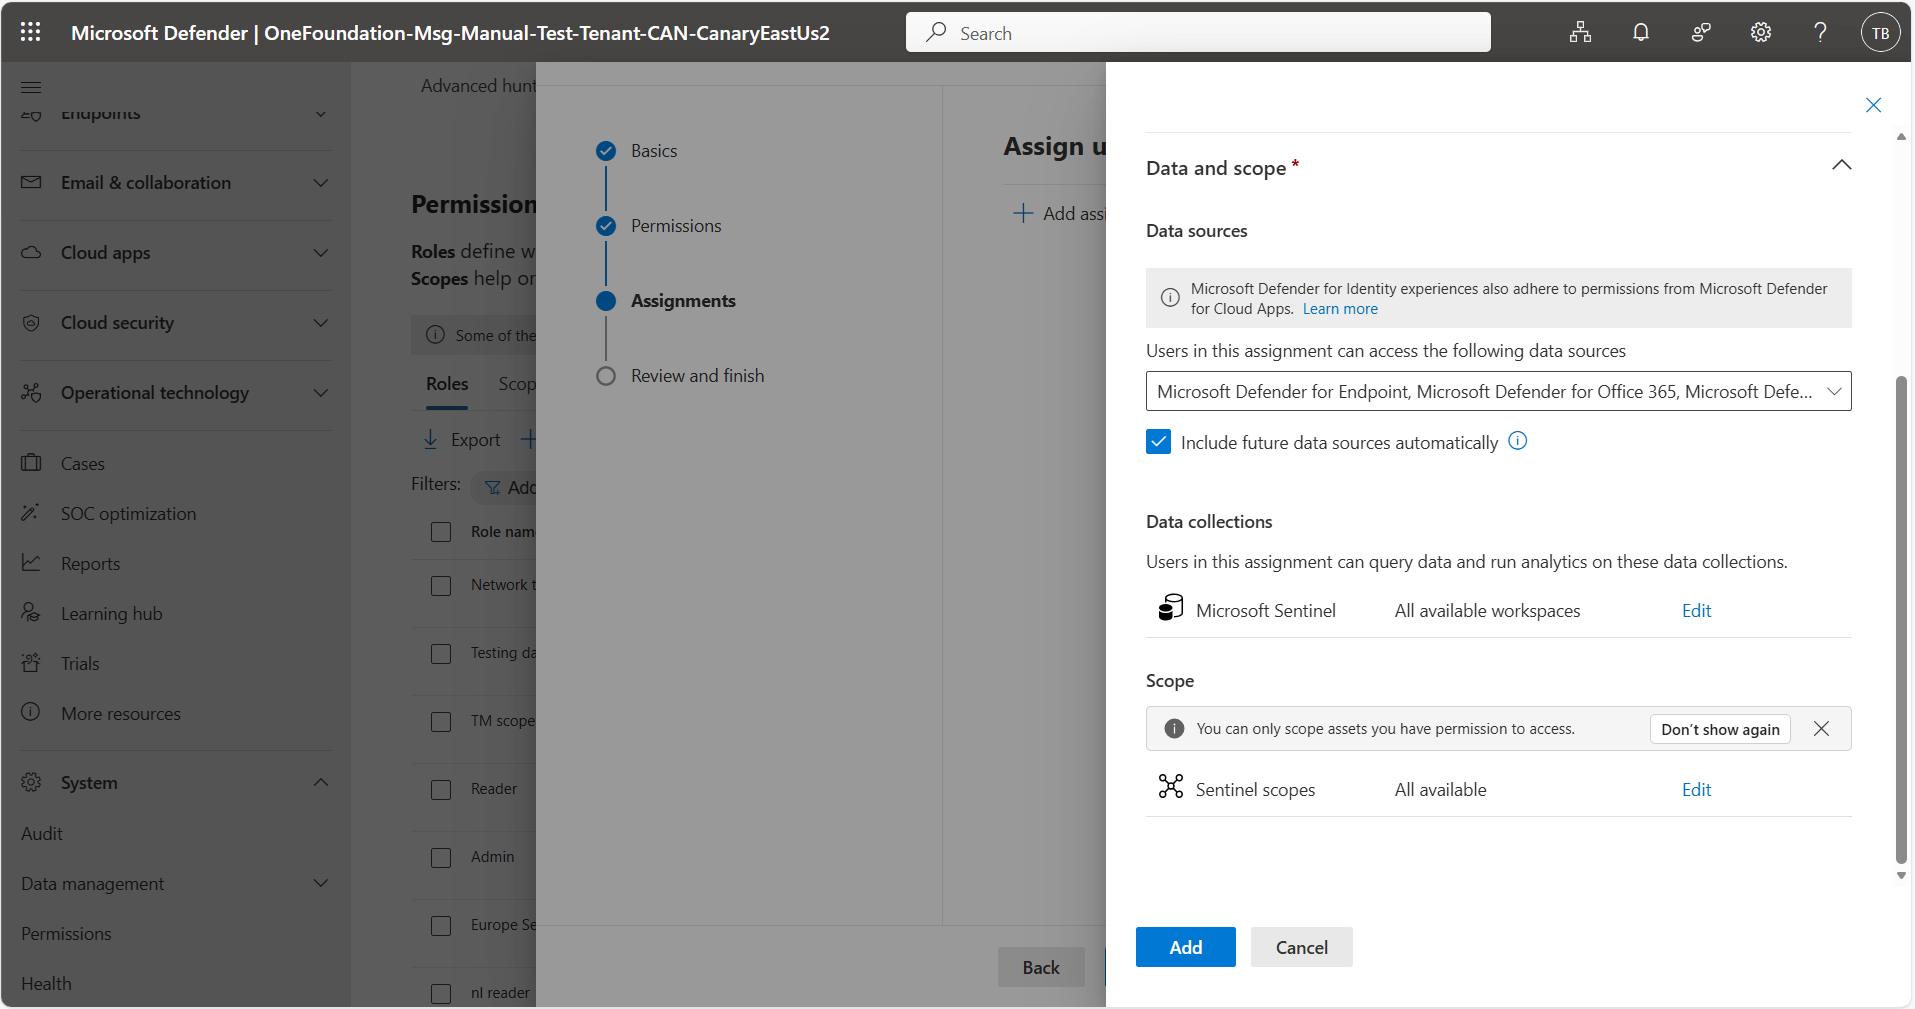Collapse the System section chevron
The height and width of the screenshot is (1009, 1915).
[x=320, y=782]
